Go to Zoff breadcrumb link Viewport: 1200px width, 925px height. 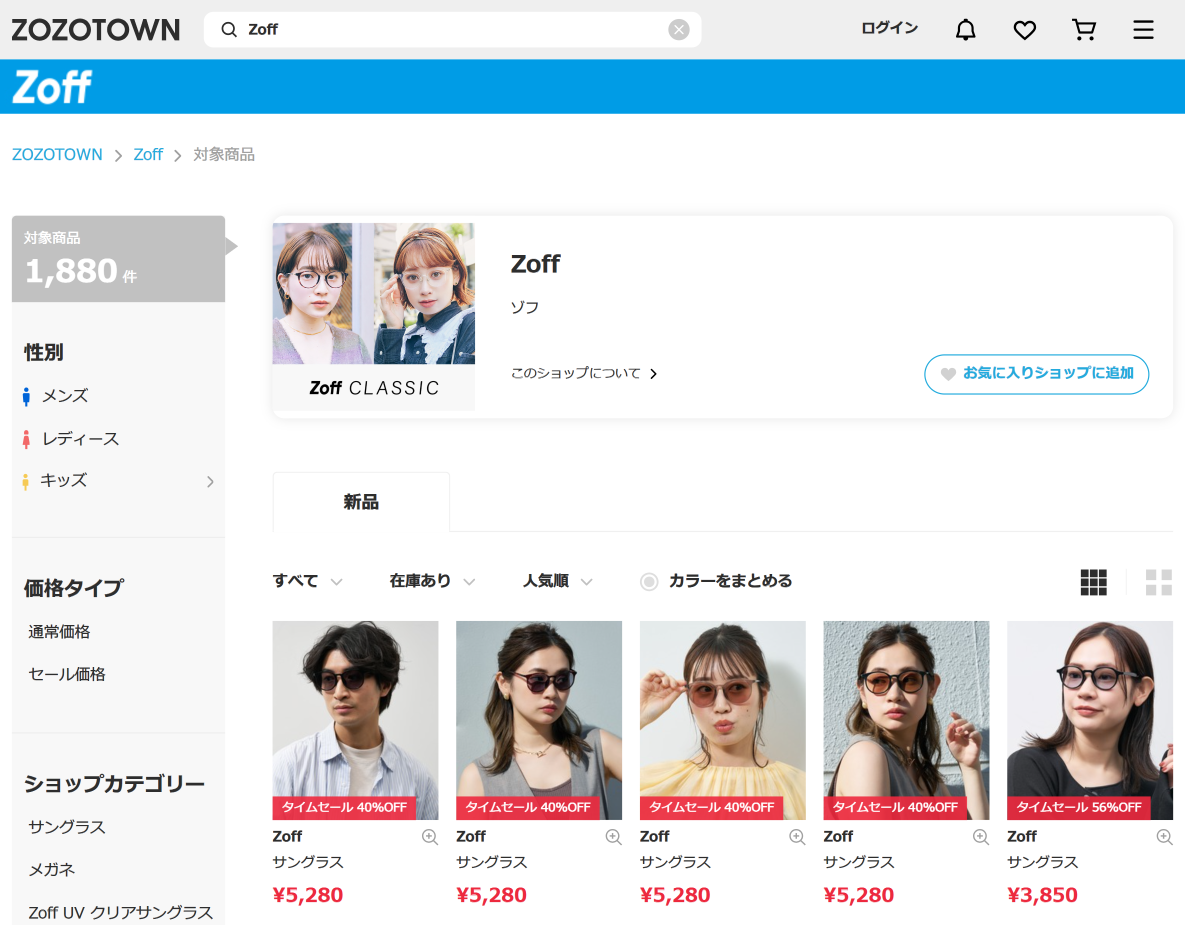click(148, 155)
